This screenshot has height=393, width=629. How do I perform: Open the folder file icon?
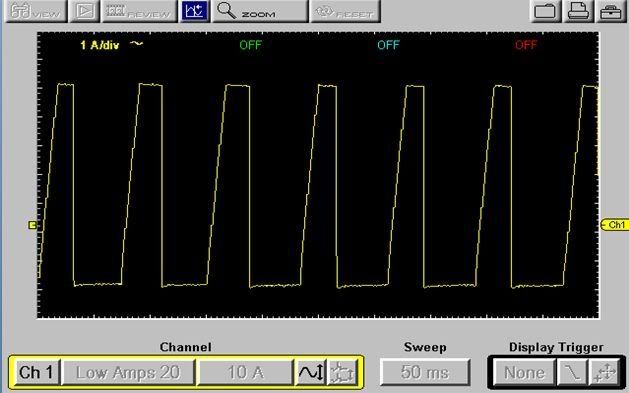(x=546, y=11)
